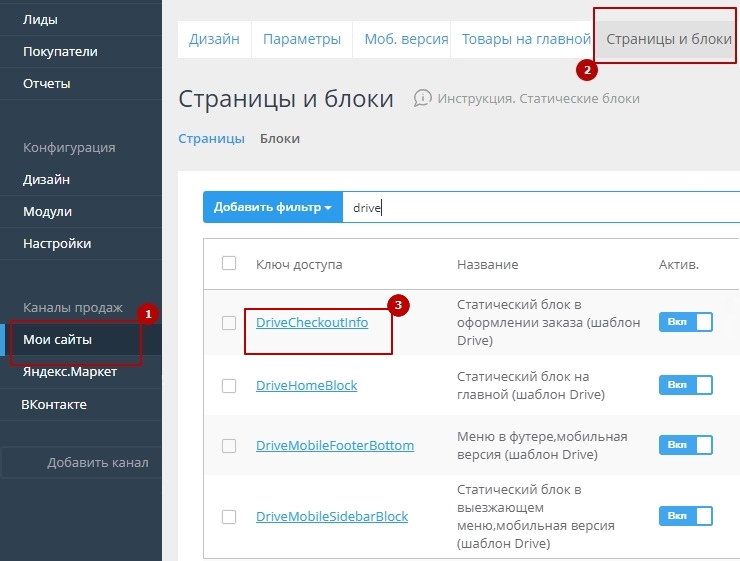Open the DriveCheckoutInfo block link
This screenshot has height=561, width=740.
pyautogui.click(x=312, y=323)
